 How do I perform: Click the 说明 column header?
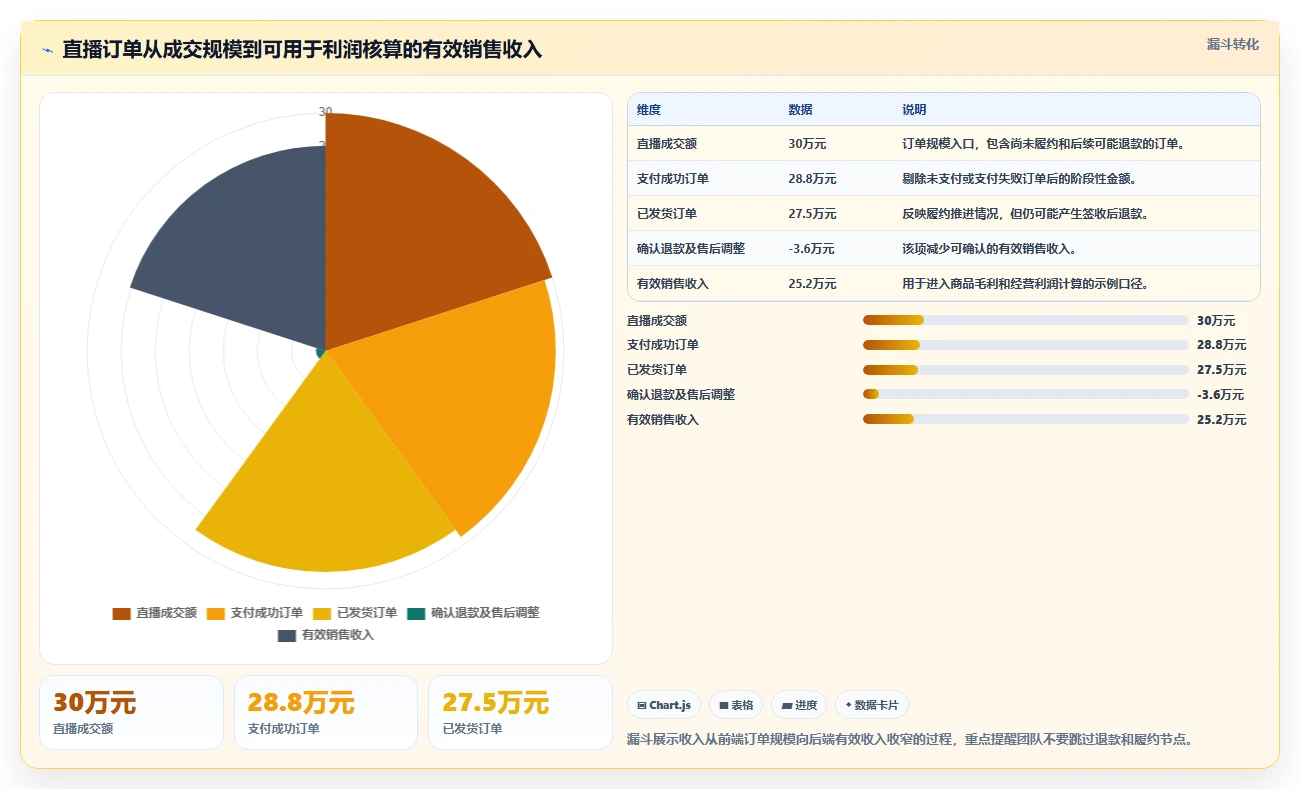coord(914,110)
